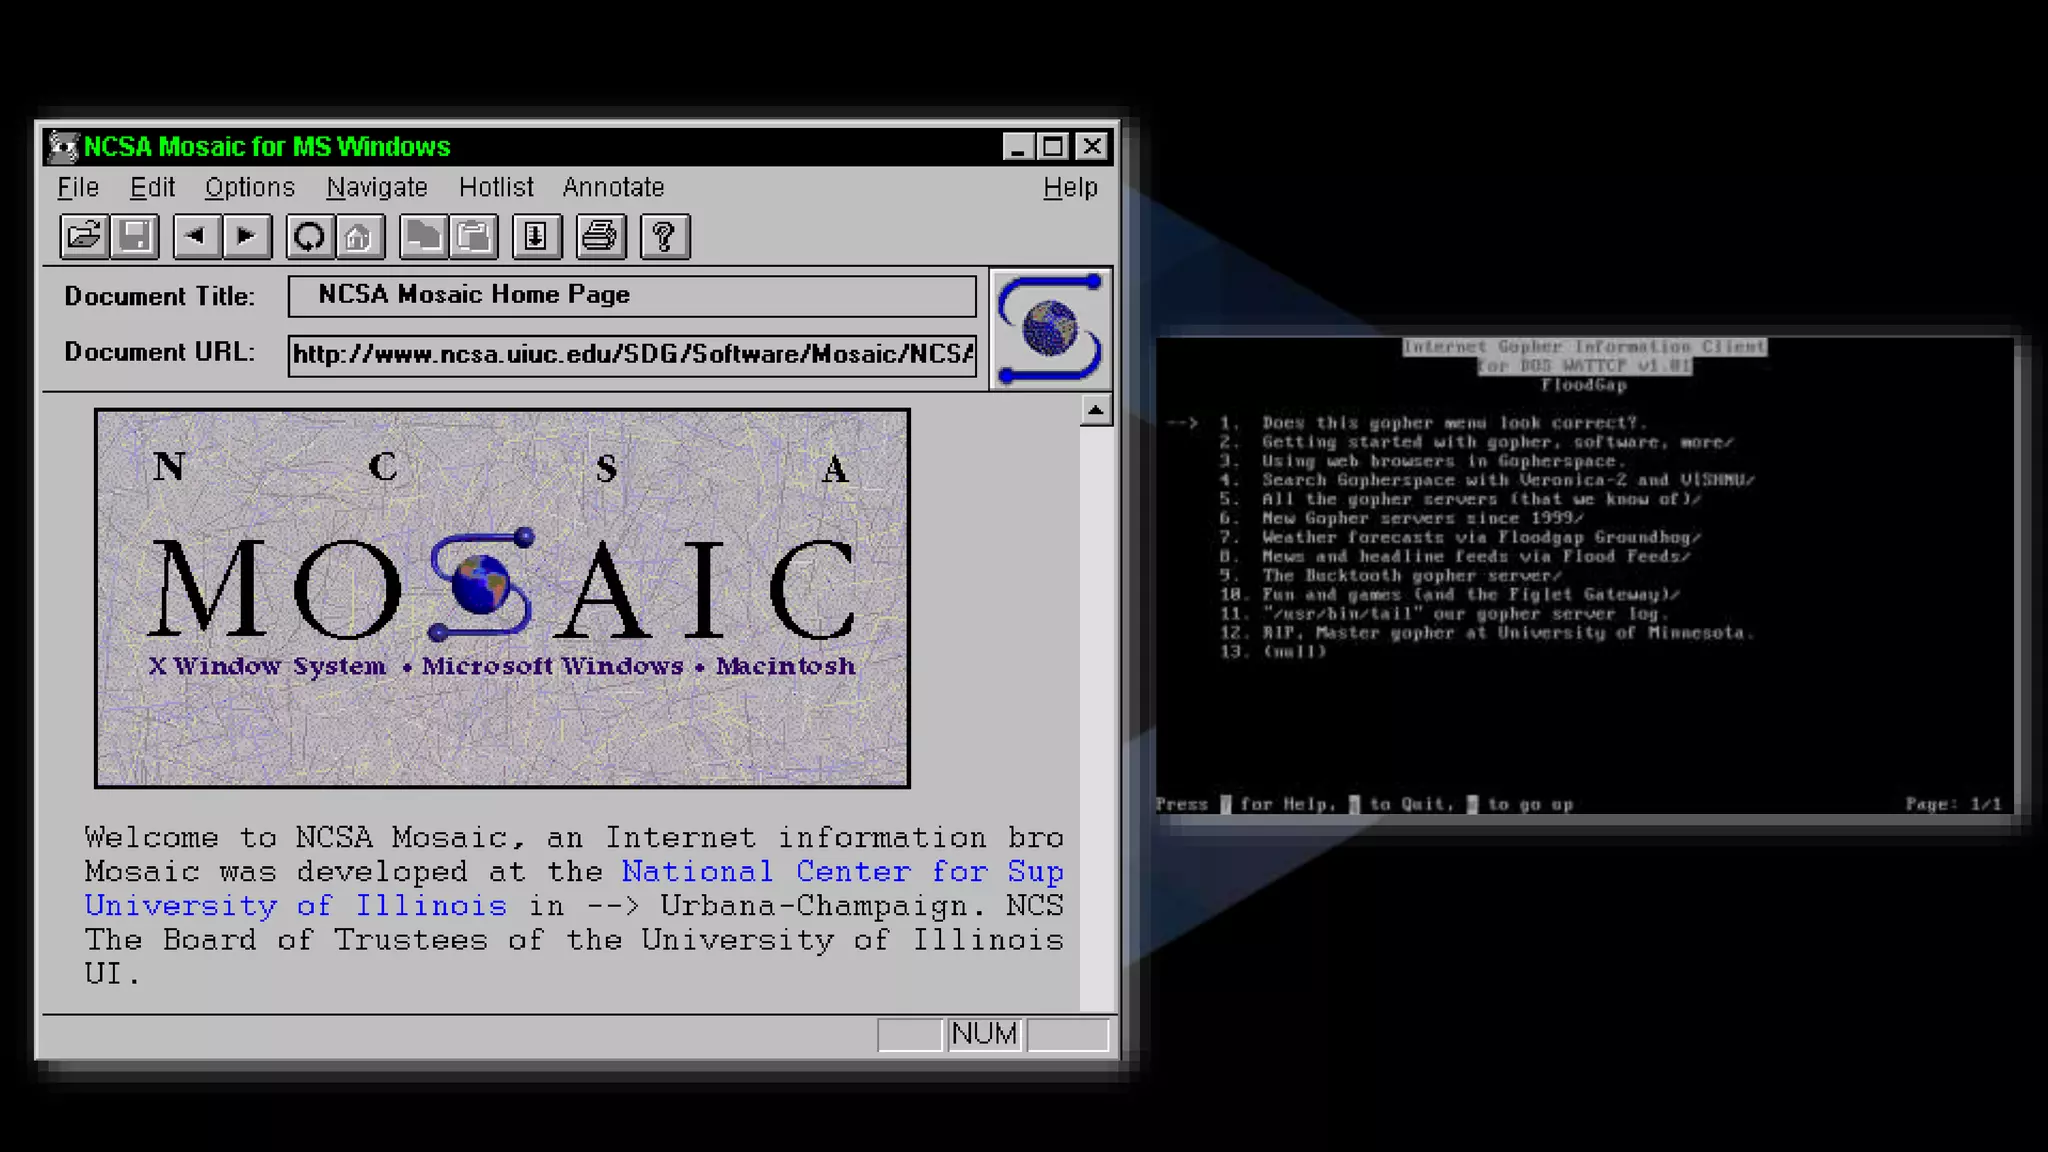The height and width of the screenshot is (1152, 2048).
Task: Follow the University of Illinois link
Action: click(295, 906)
